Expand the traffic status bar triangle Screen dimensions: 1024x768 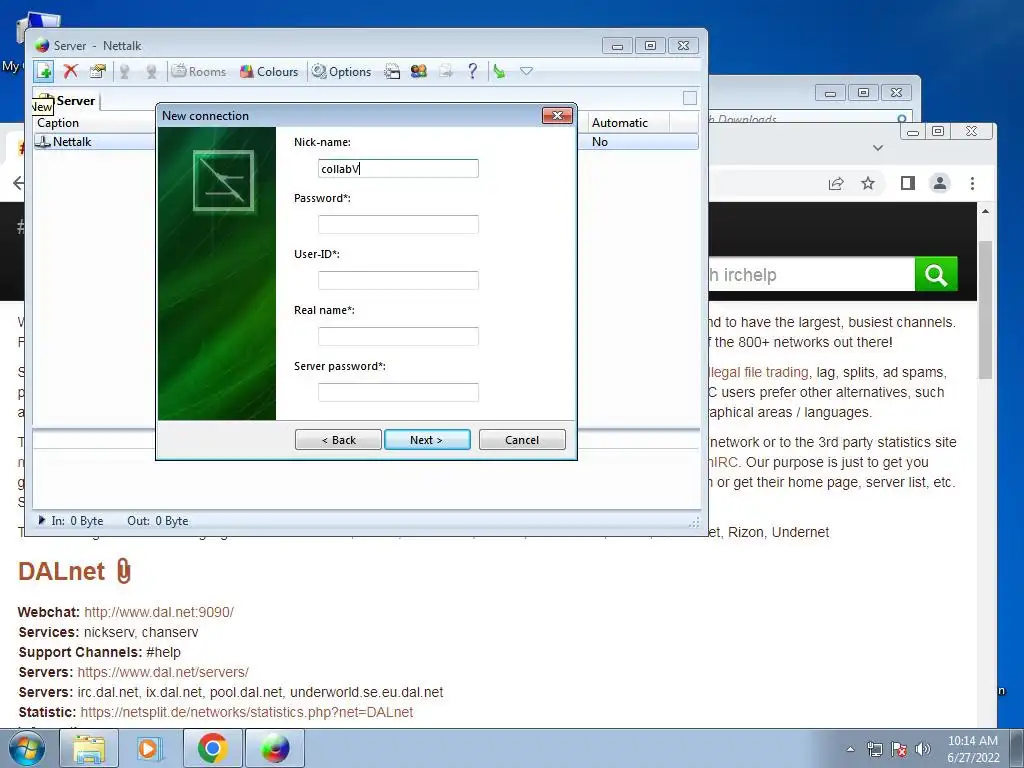coord(42,520)
